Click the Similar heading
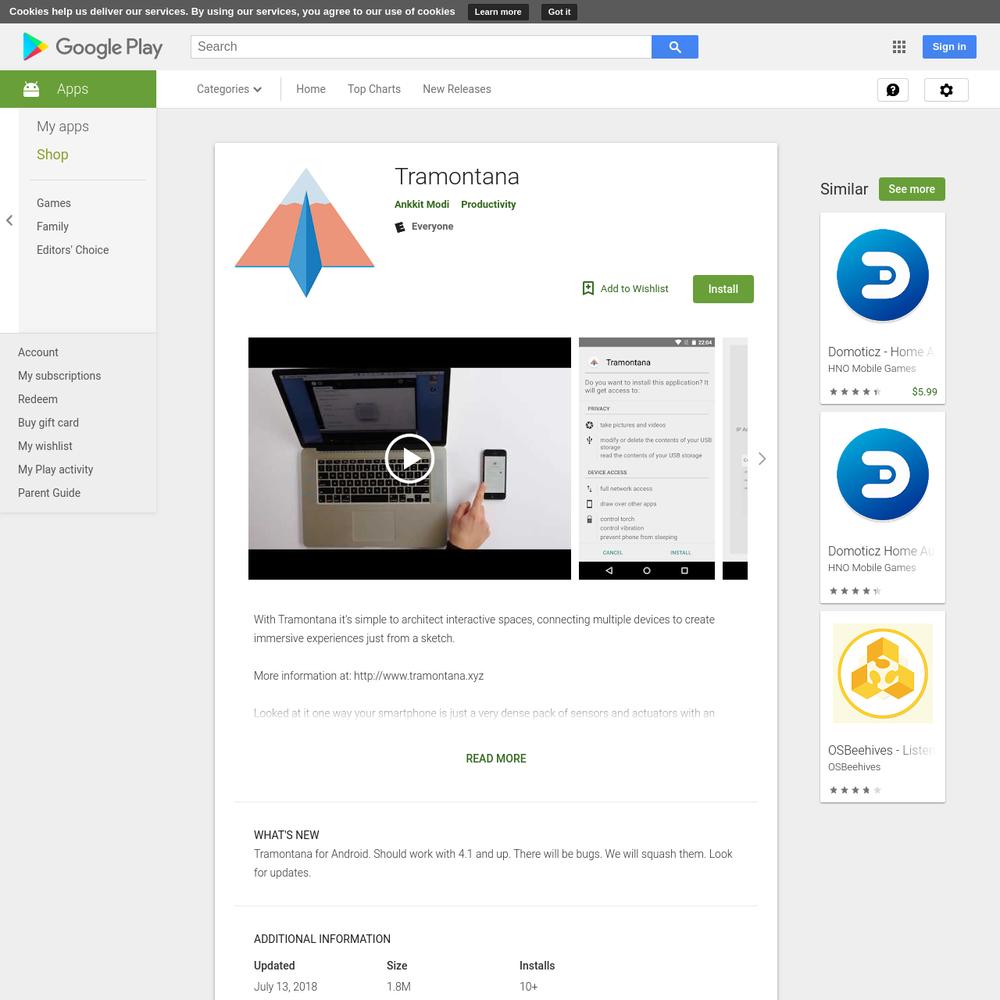The width and height of the screenshot is (1000, 1000). pos(844,189)
